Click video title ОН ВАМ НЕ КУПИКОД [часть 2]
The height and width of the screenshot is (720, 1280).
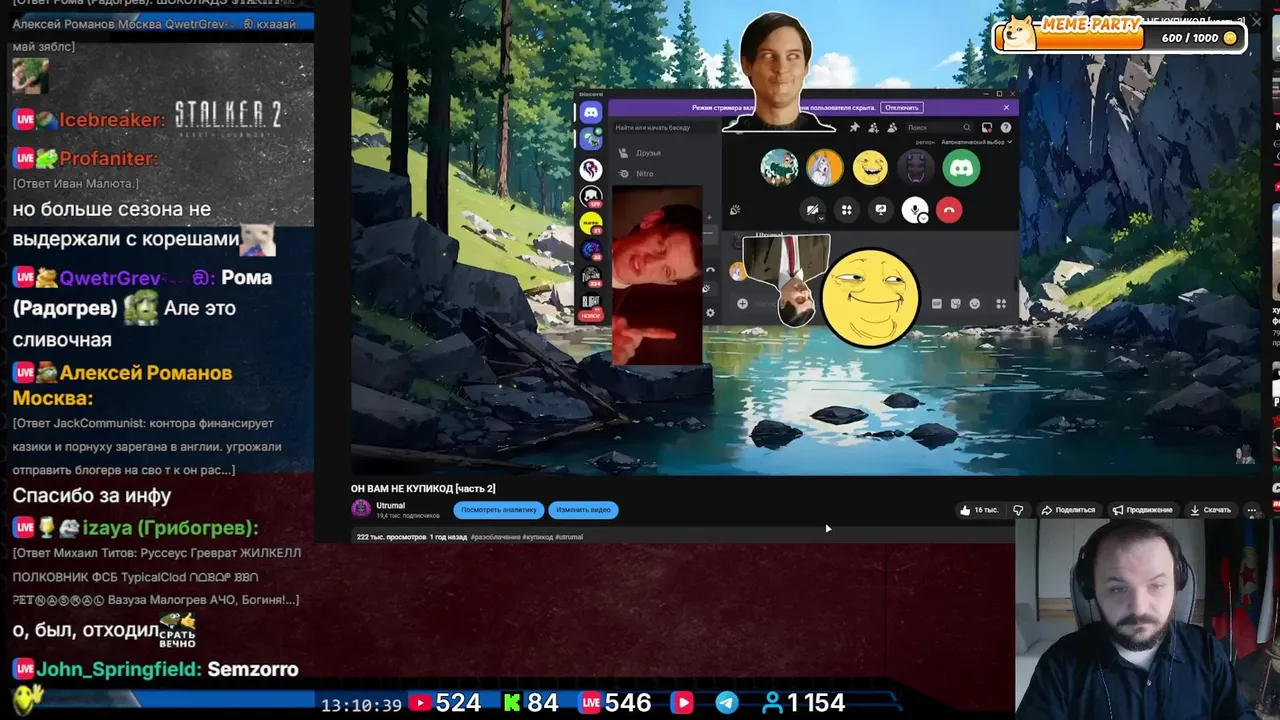coord(423,488)
